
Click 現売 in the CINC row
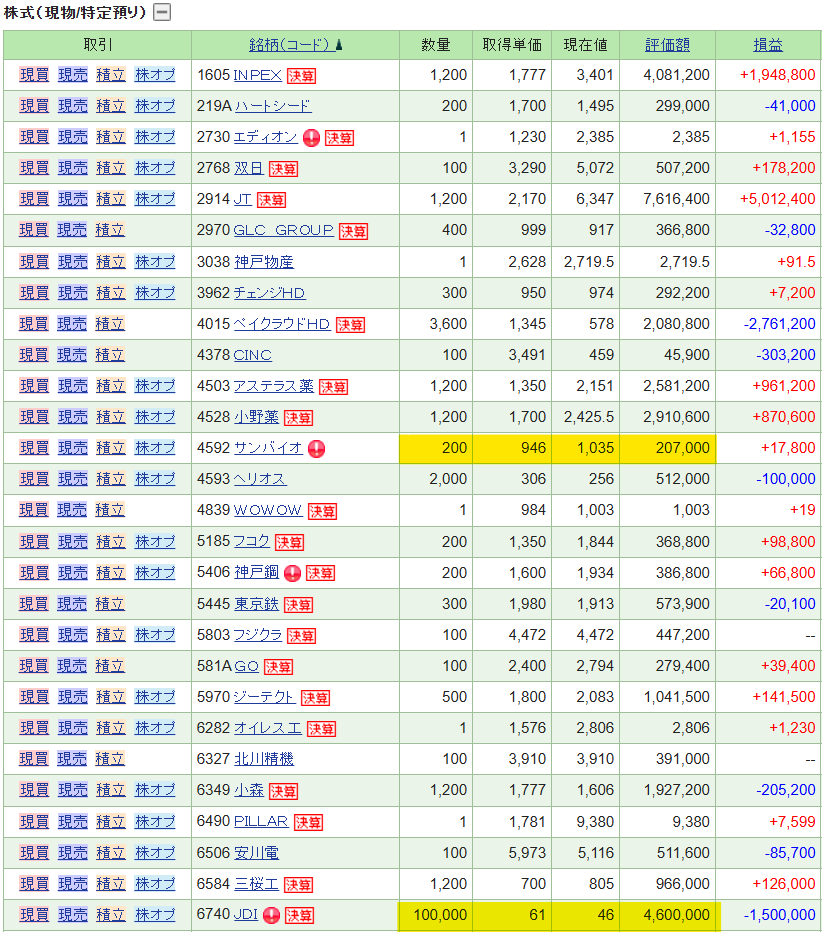pyautogui.click(x=72, y=355)
